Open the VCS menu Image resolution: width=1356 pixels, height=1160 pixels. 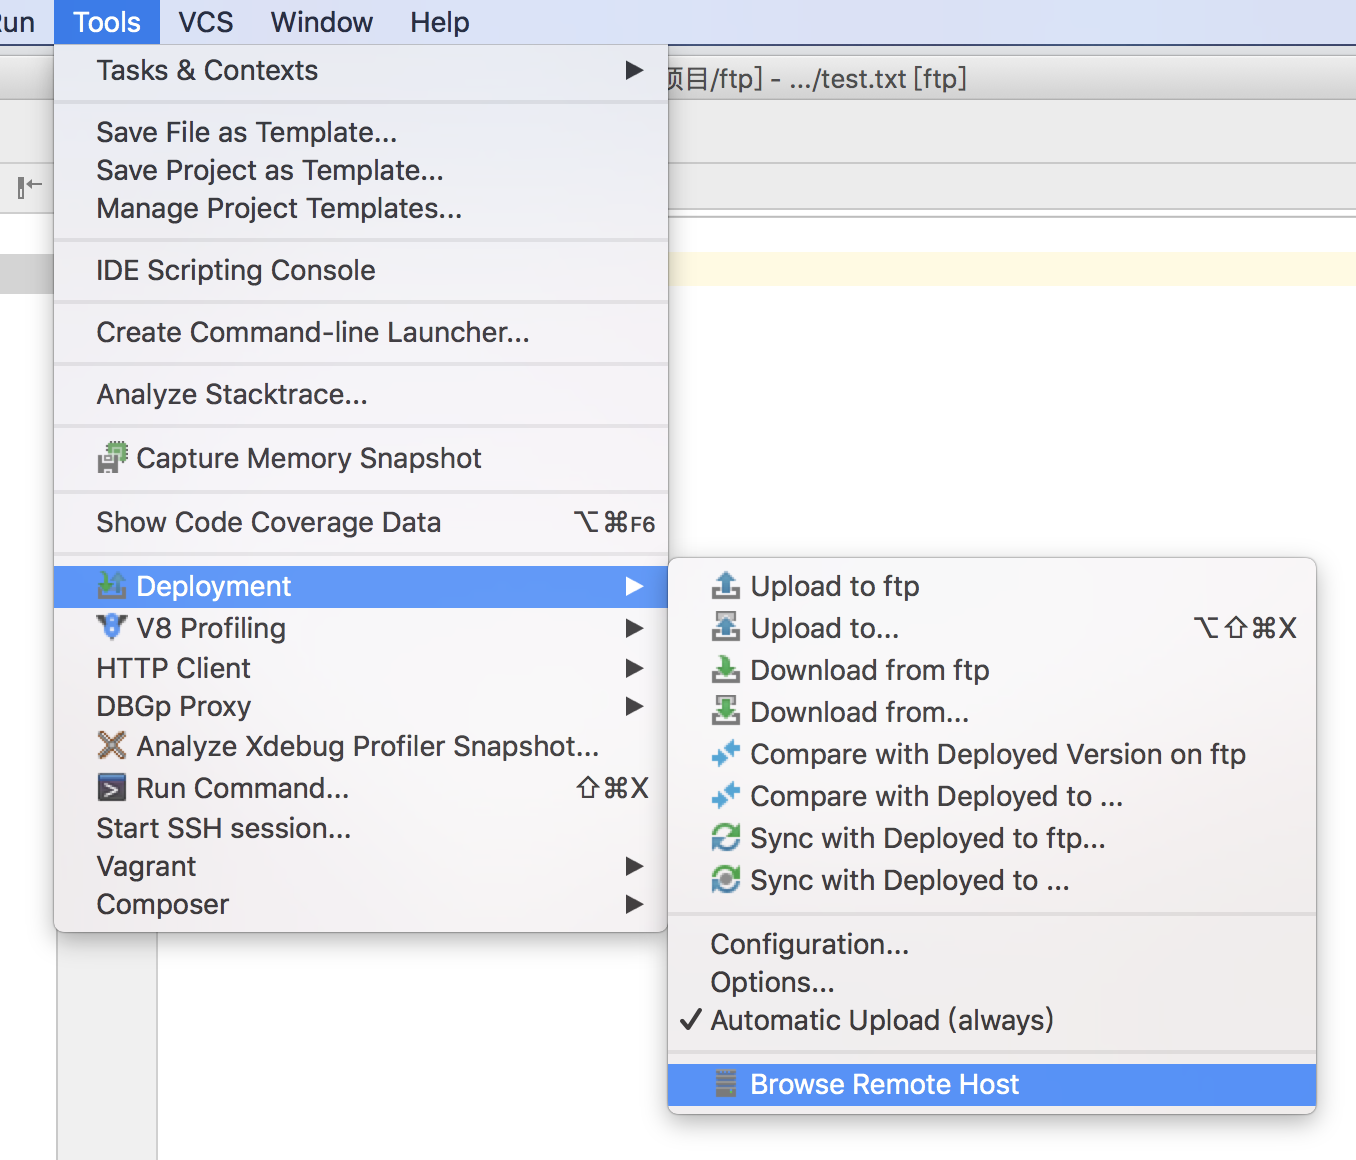tap(206, 22)
